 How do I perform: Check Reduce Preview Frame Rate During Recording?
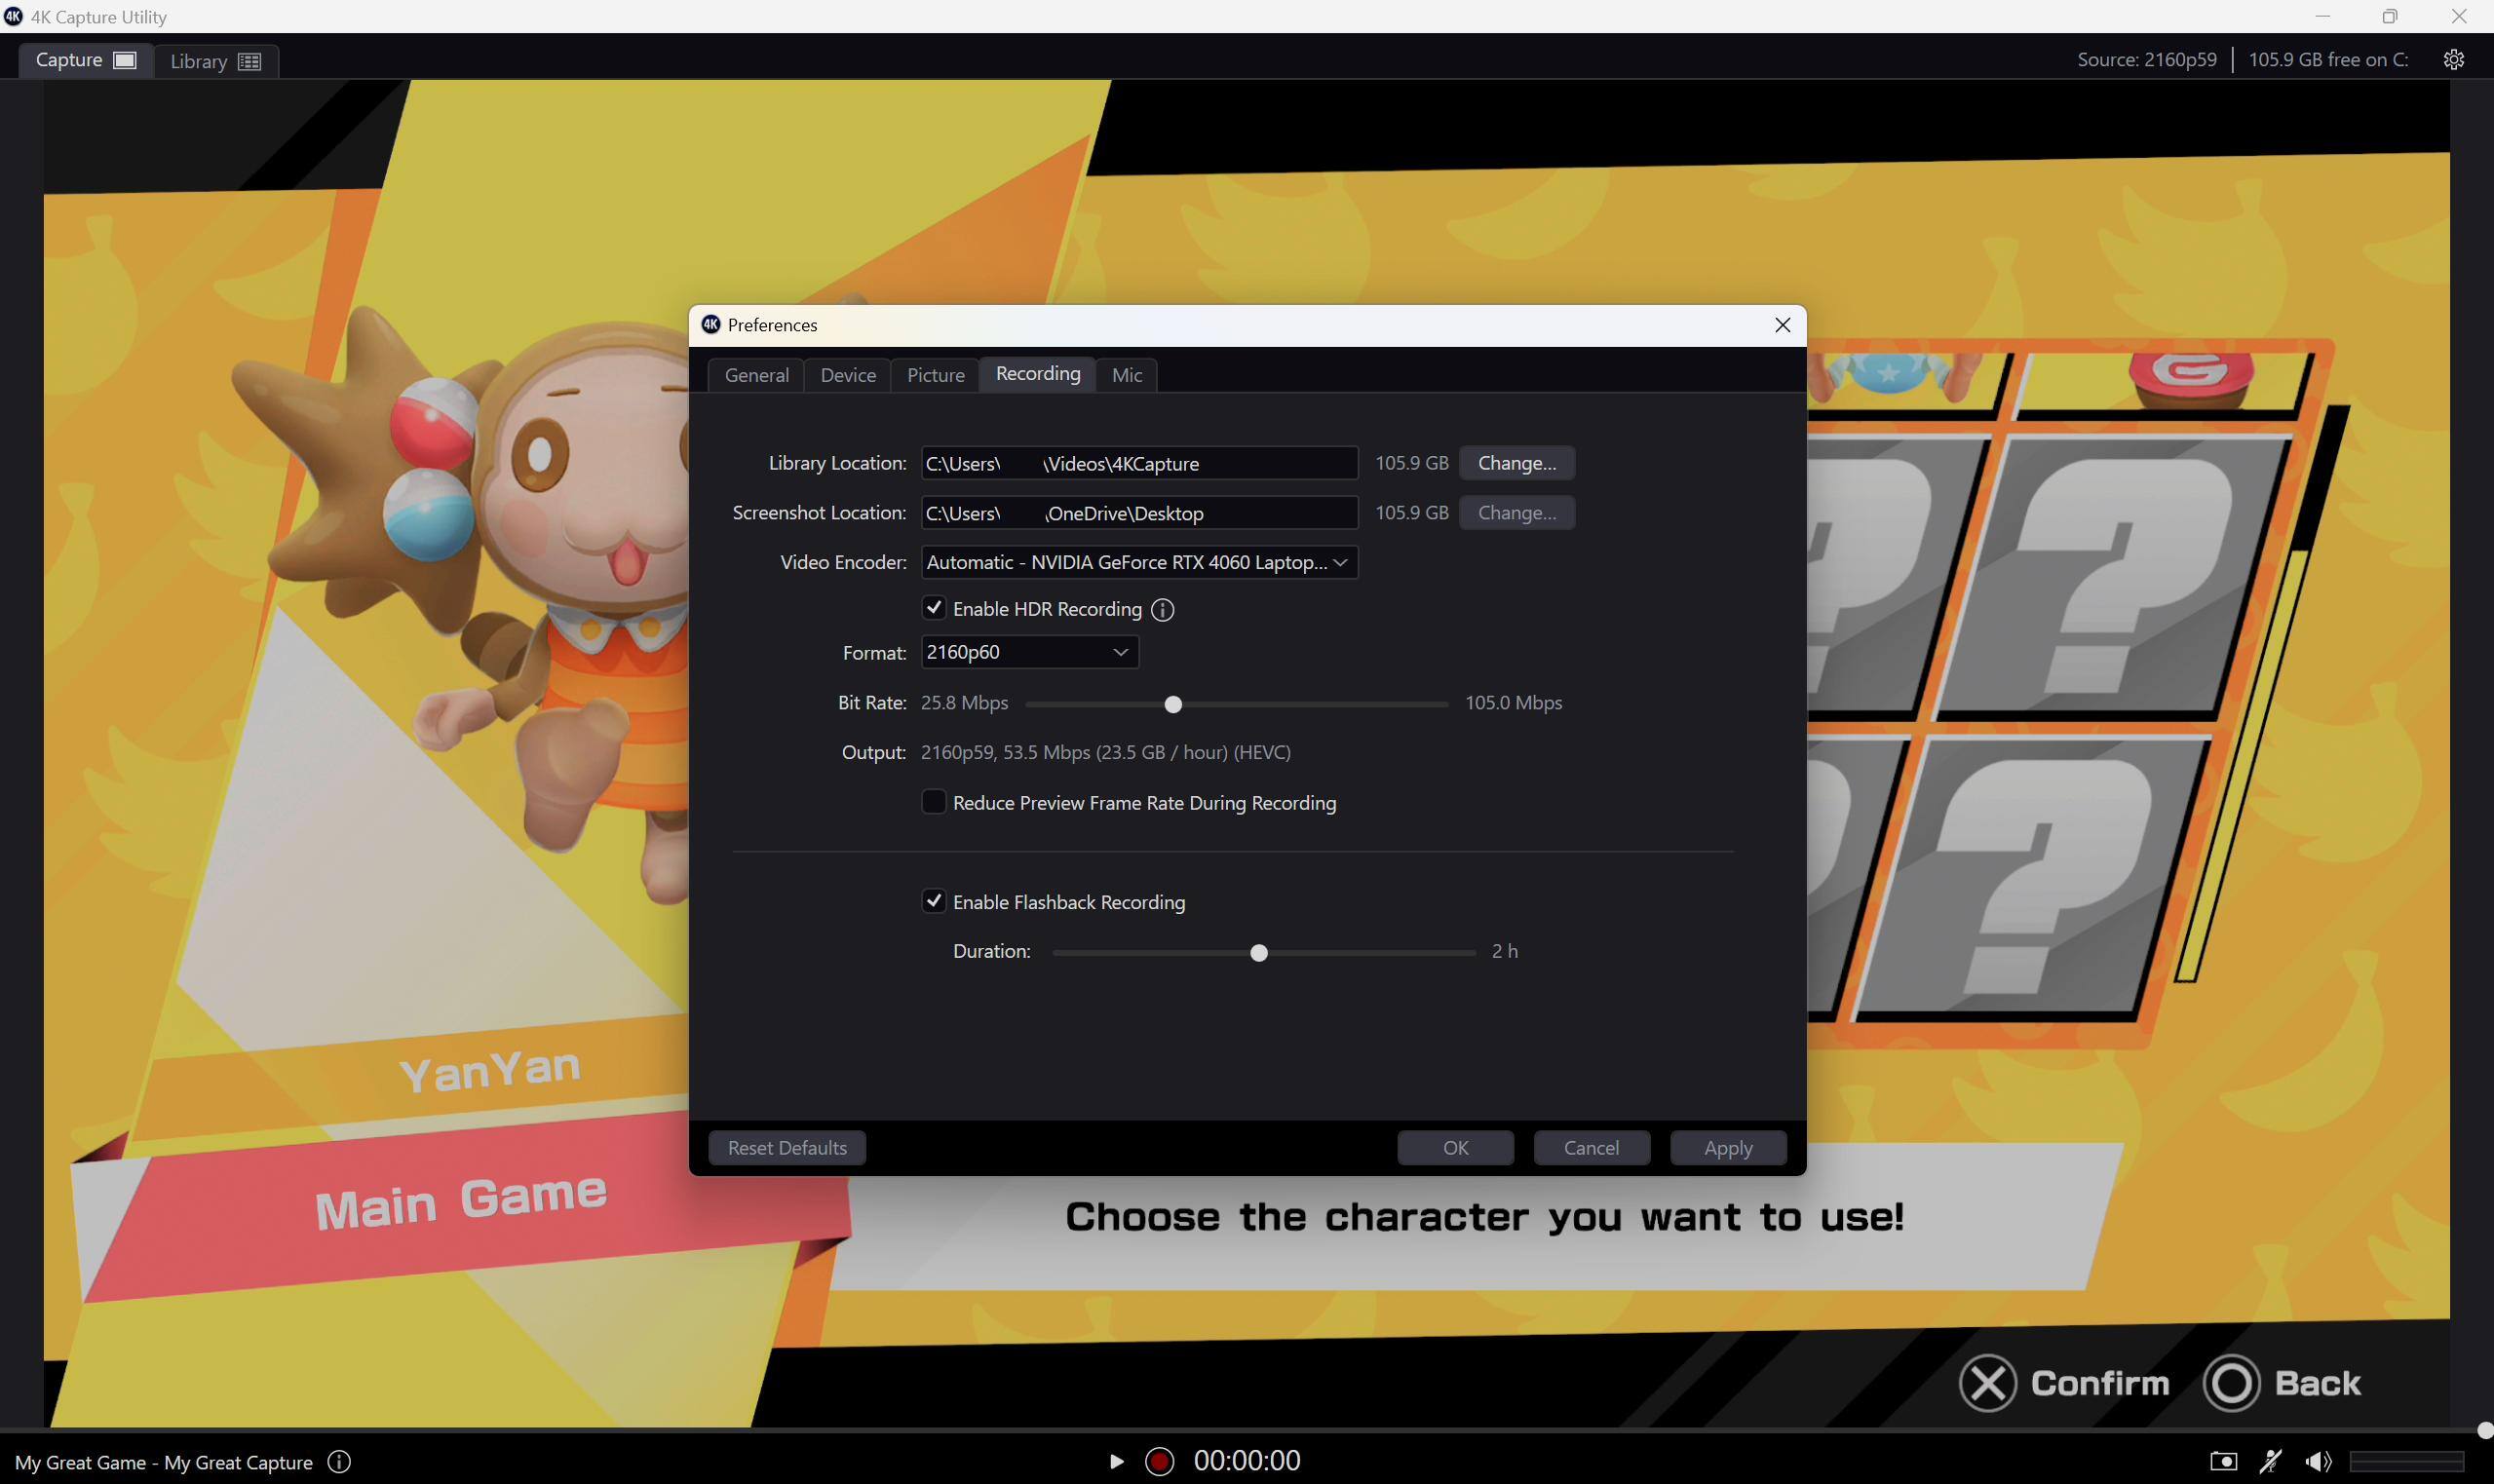[x=934, y=802]
